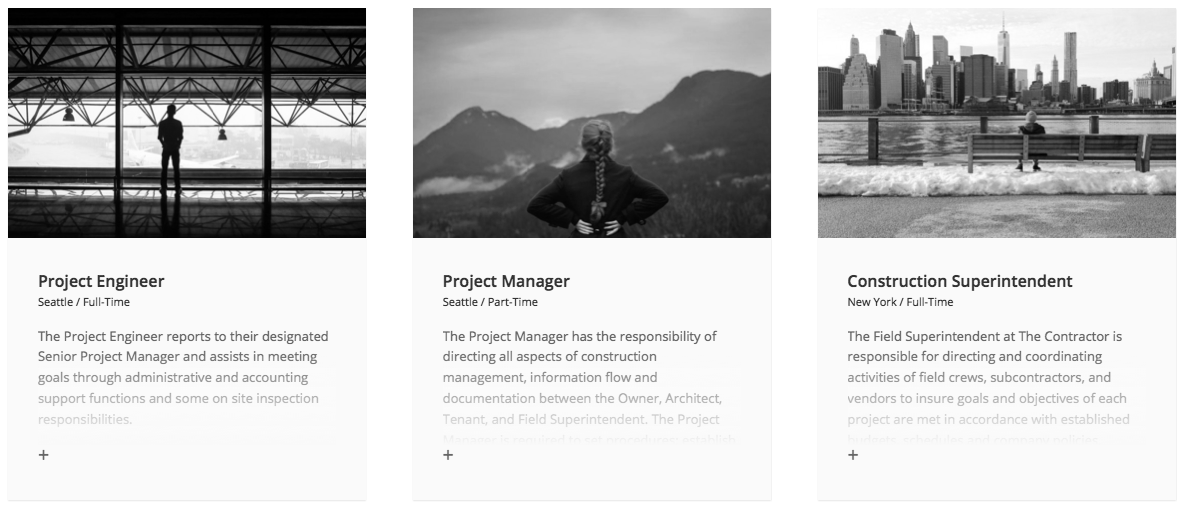Open the Construction Superintendent job title
The image size is (1187, 512).
point(960,281)
